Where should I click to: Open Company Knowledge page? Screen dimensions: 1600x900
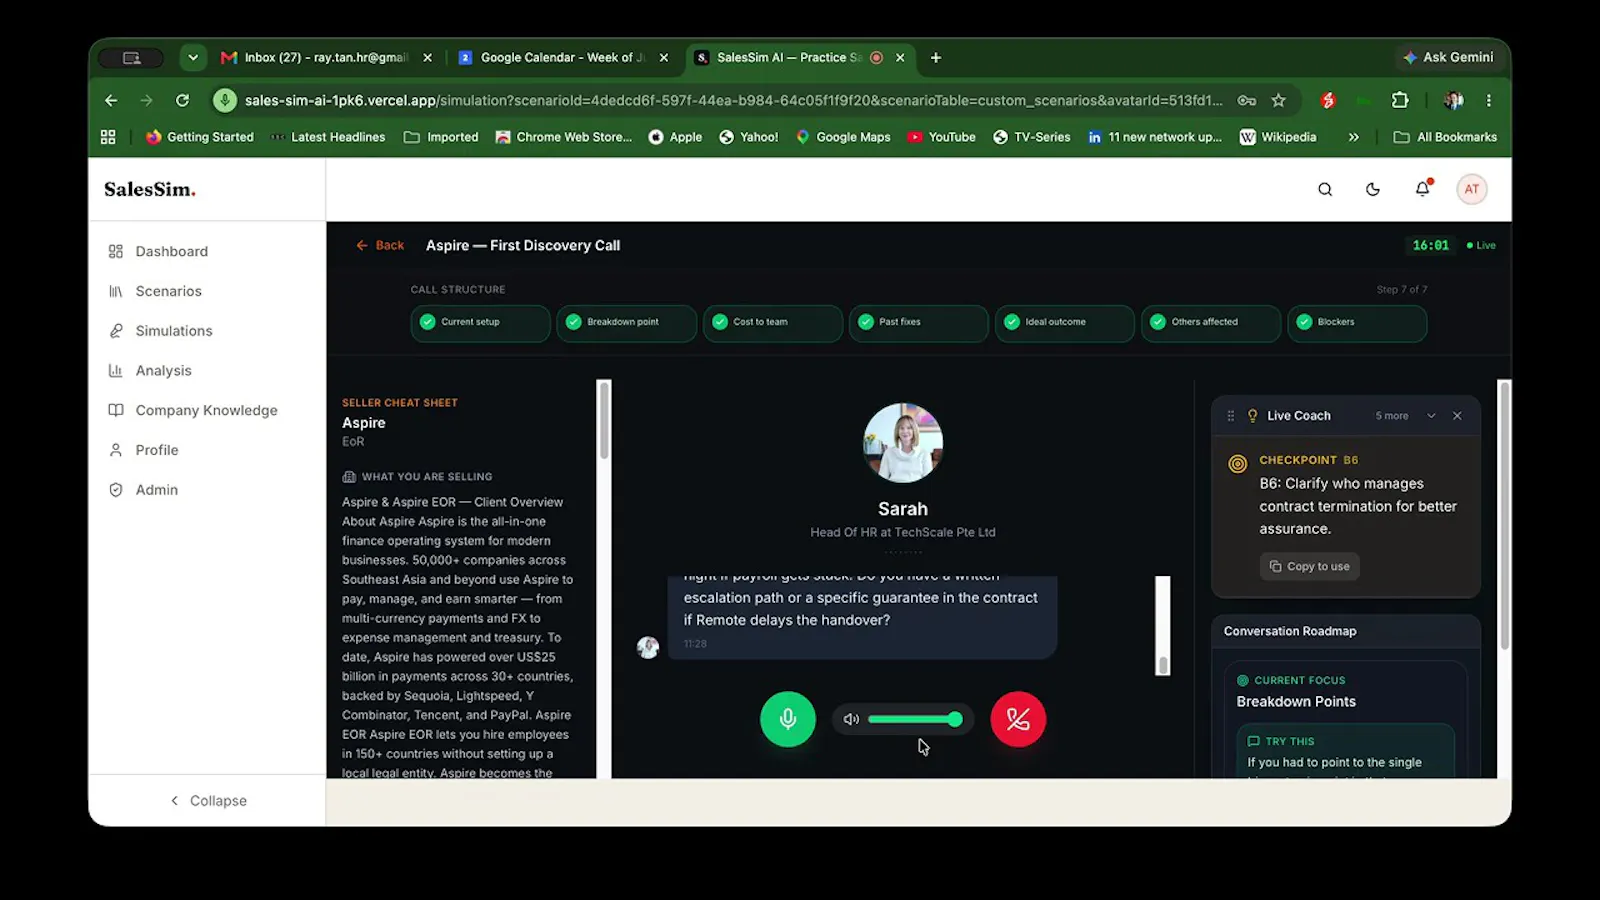[x=193, y=410]
